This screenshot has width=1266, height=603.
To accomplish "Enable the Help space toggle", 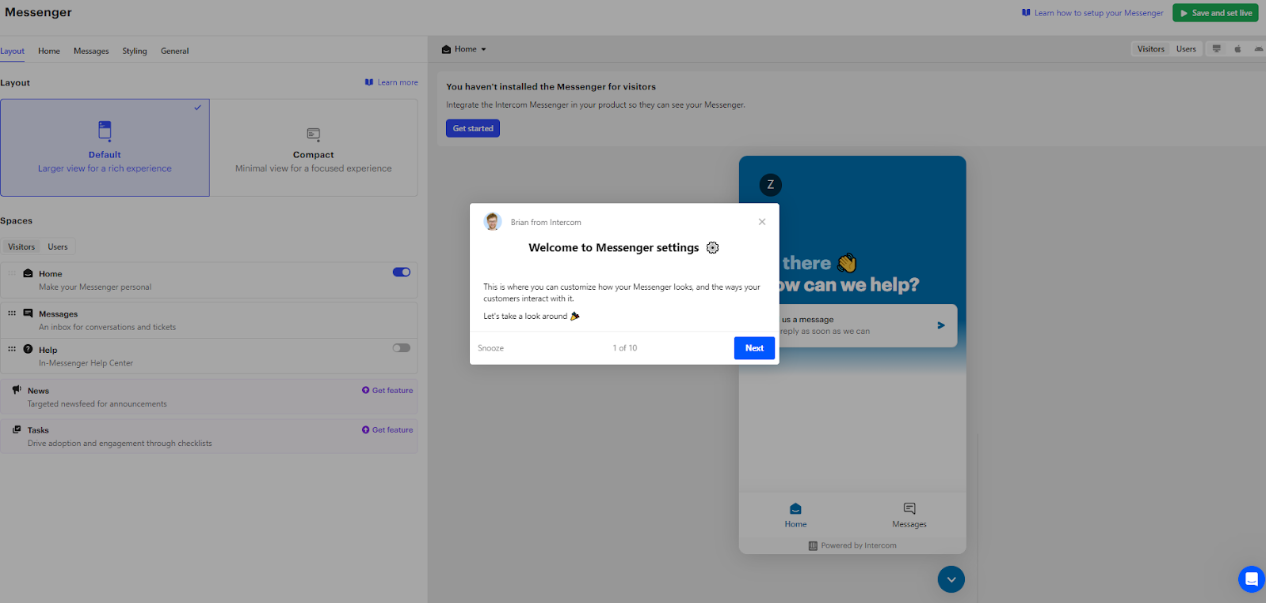I will (x=401, y=348).
